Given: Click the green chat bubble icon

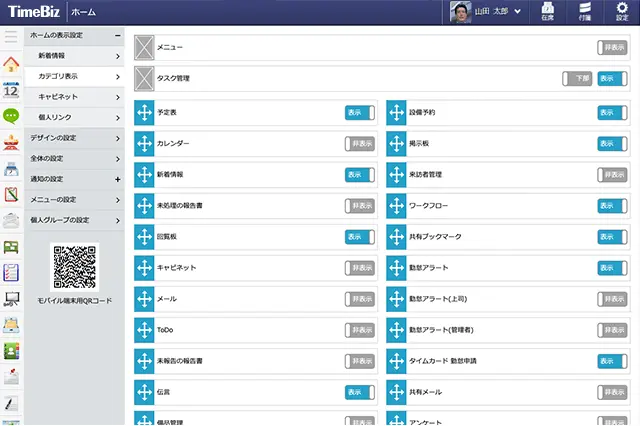Looking at the screenshot, I should pos(12,116).
